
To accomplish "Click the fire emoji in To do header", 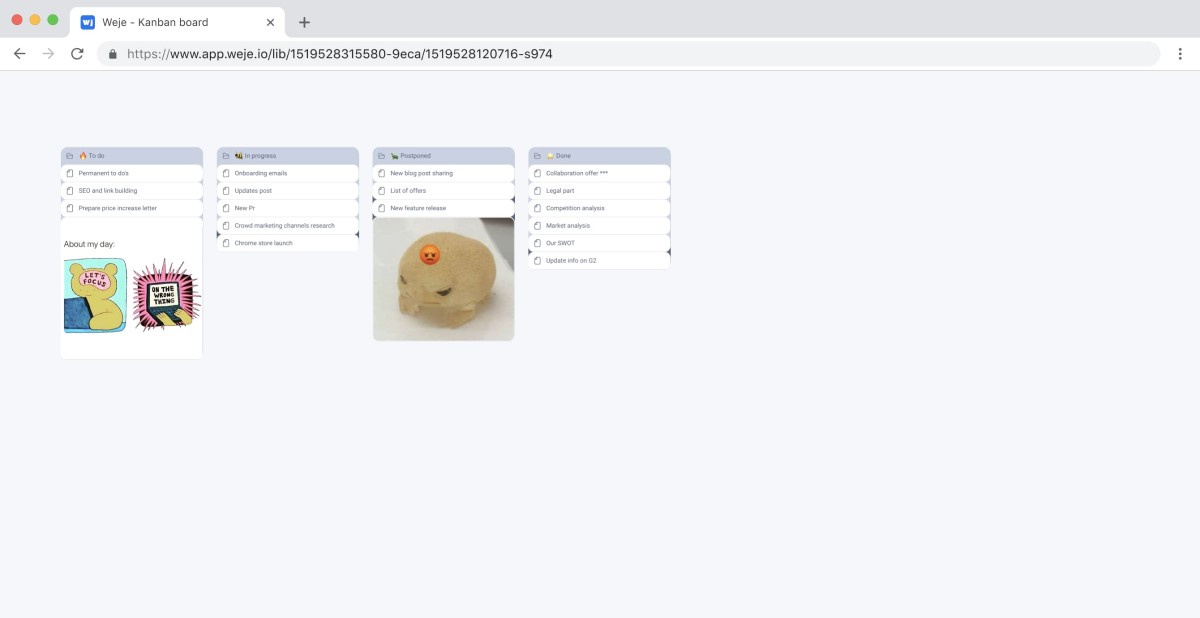I will tap(83, 156).
